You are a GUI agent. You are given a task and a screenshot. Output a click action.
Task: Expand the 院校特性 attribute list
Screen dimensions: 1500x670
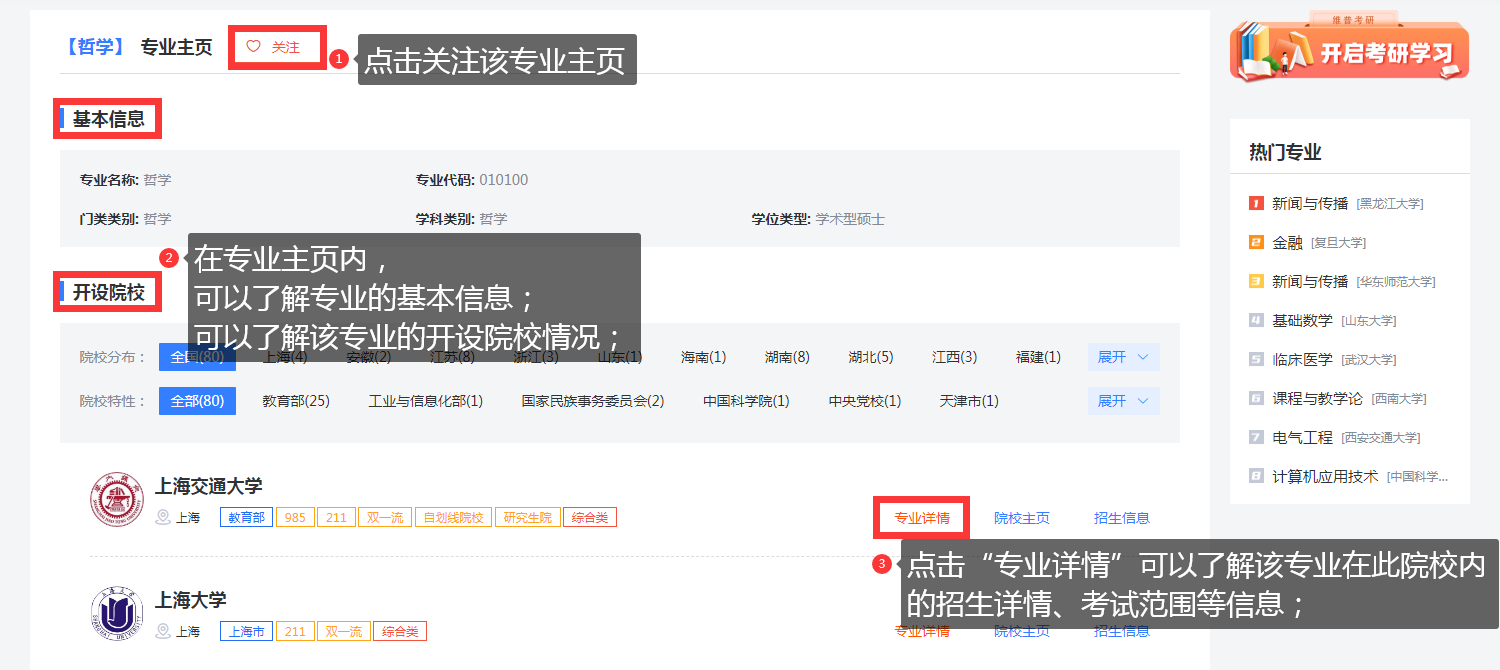(x=1123, y=401)
